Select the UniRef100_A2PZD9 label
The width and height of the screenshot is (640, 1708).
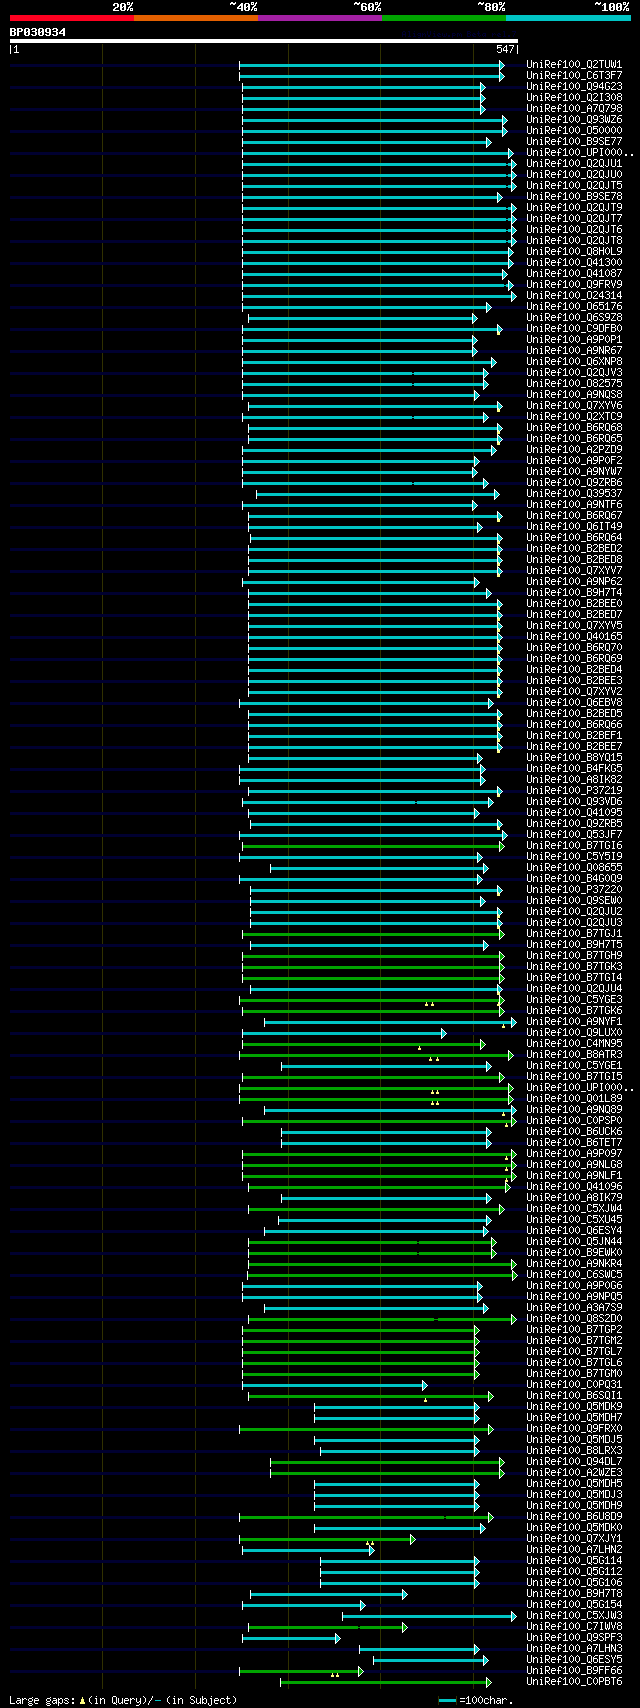(x=574, y=450)
